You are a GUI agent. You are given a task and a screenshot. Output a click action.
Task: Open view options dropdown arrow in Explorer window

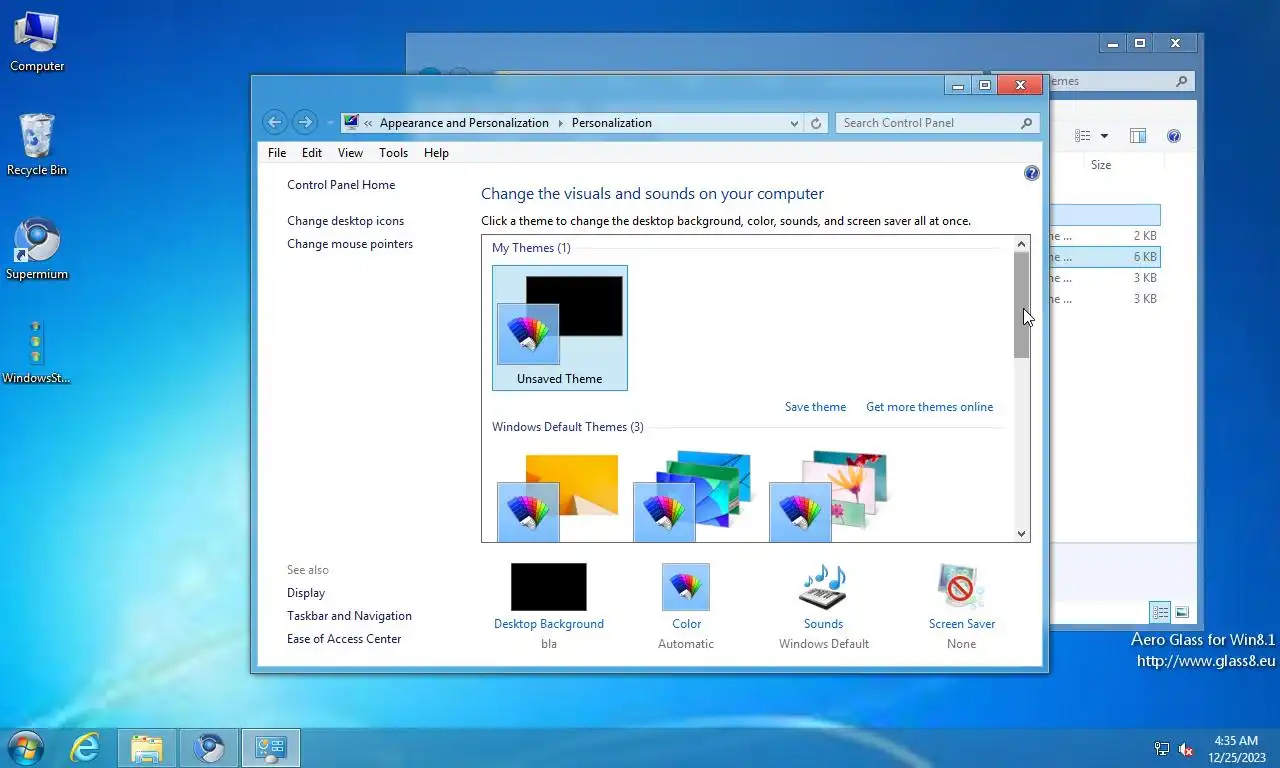click(1104, 136)
